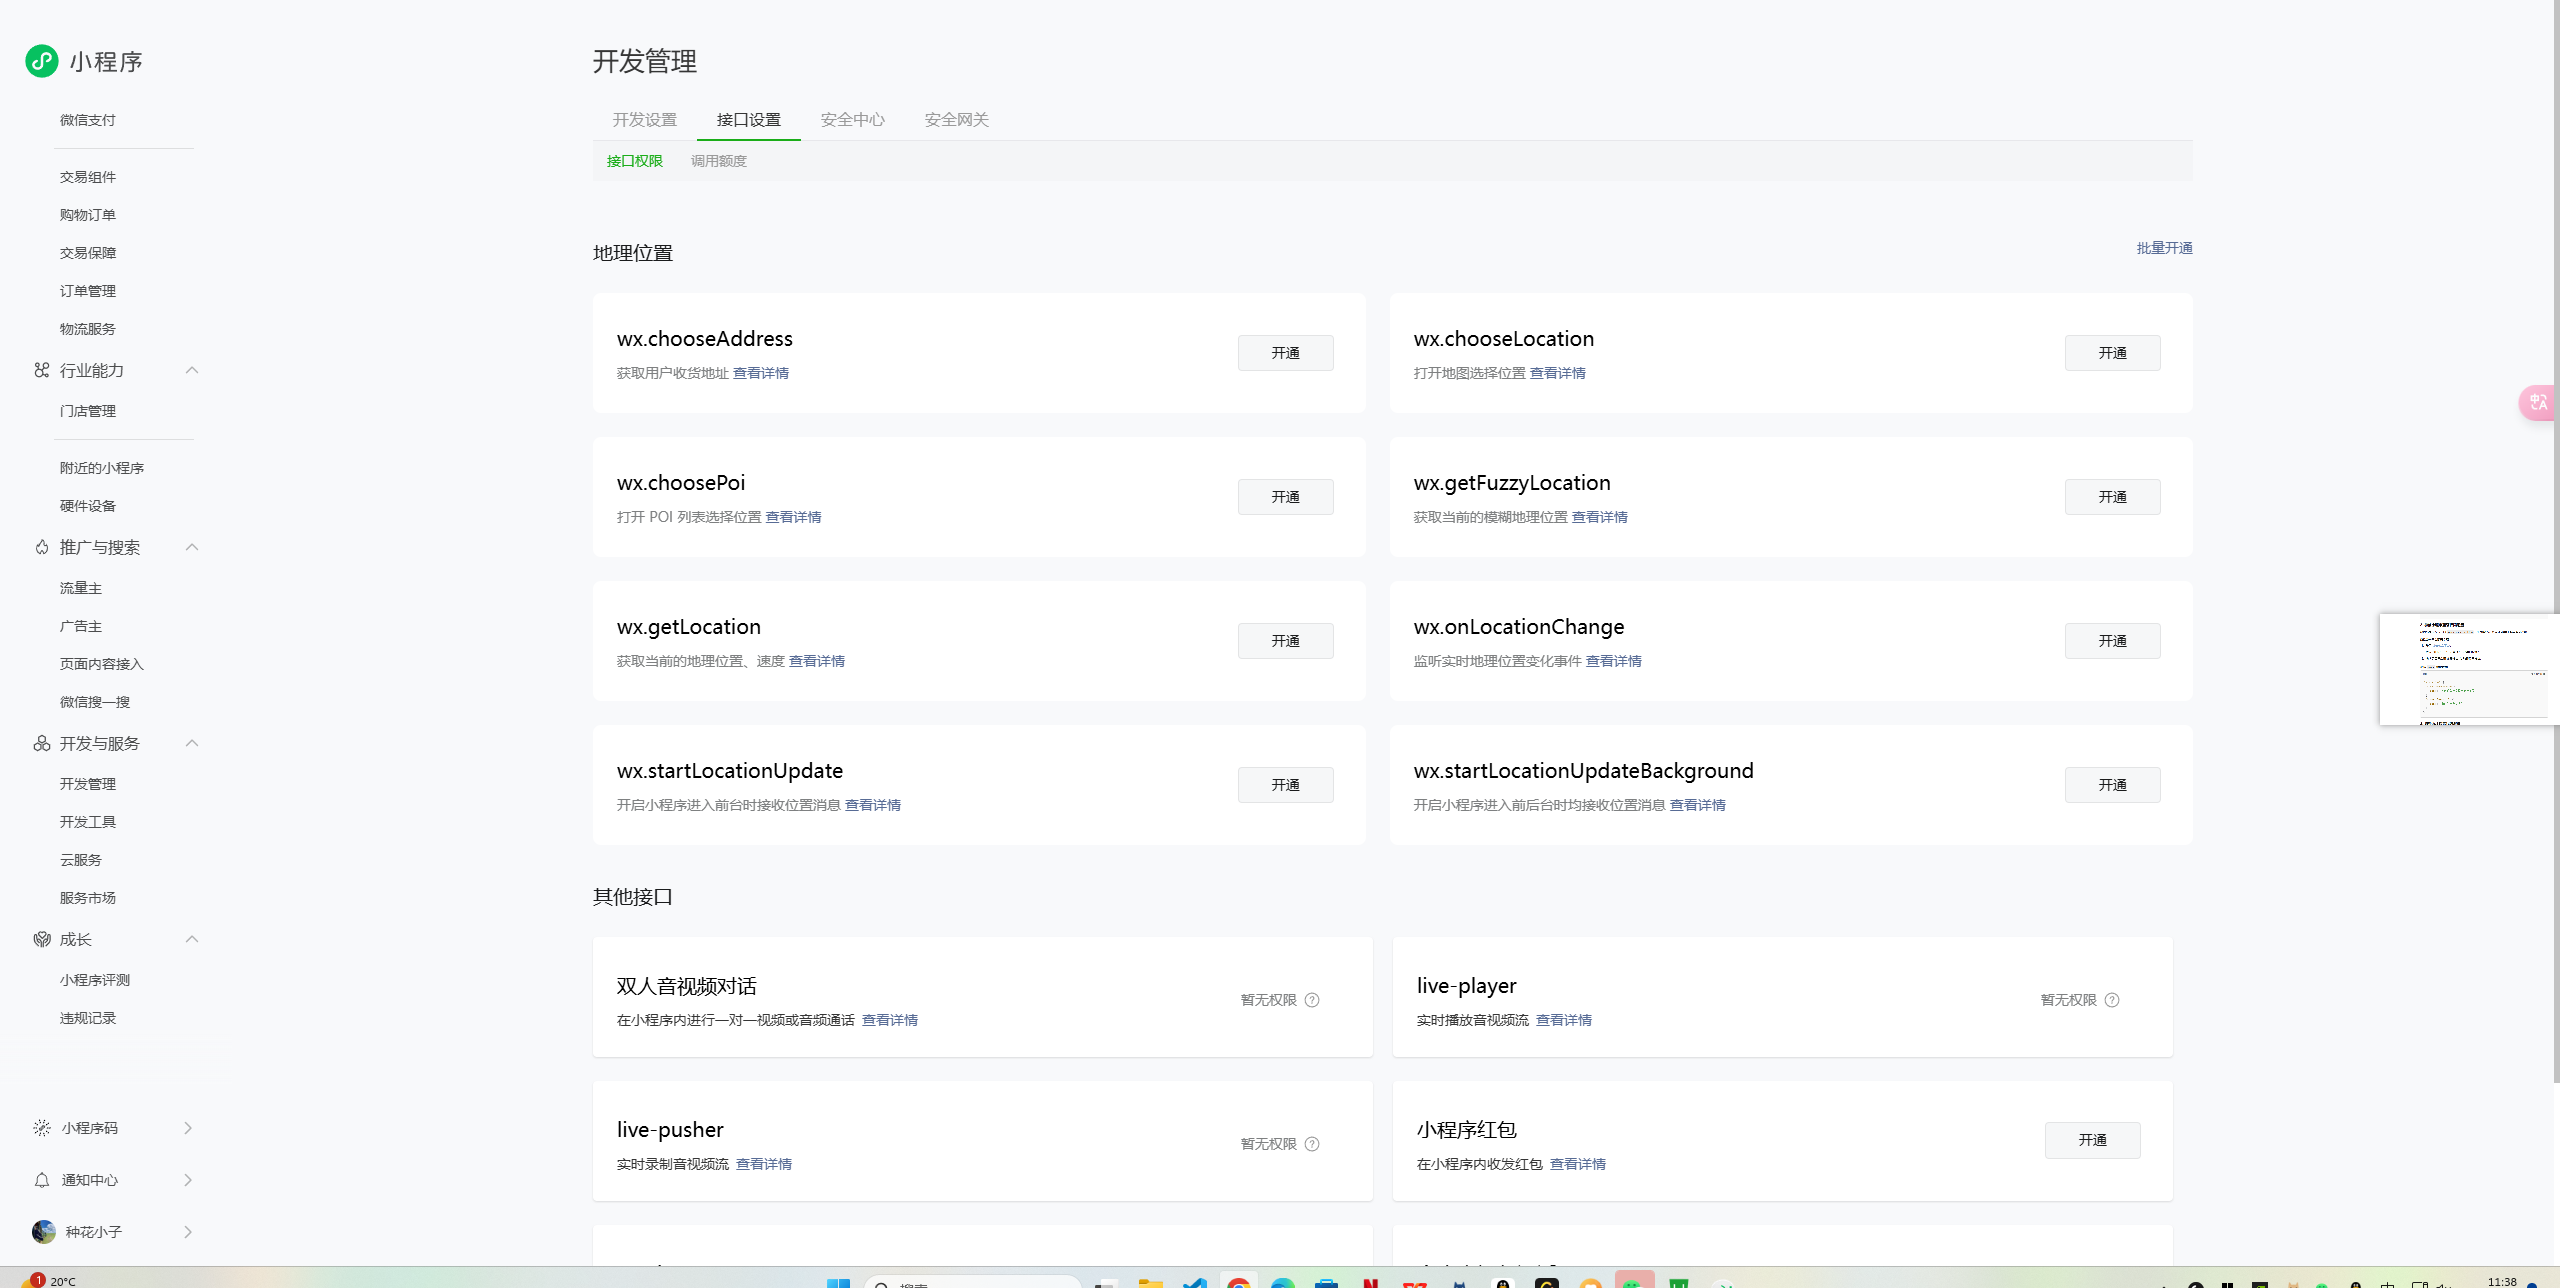The image size is (2560, 1288).
Task: Switch to the 安全中心 tab
Action: [x=852, y=120]
